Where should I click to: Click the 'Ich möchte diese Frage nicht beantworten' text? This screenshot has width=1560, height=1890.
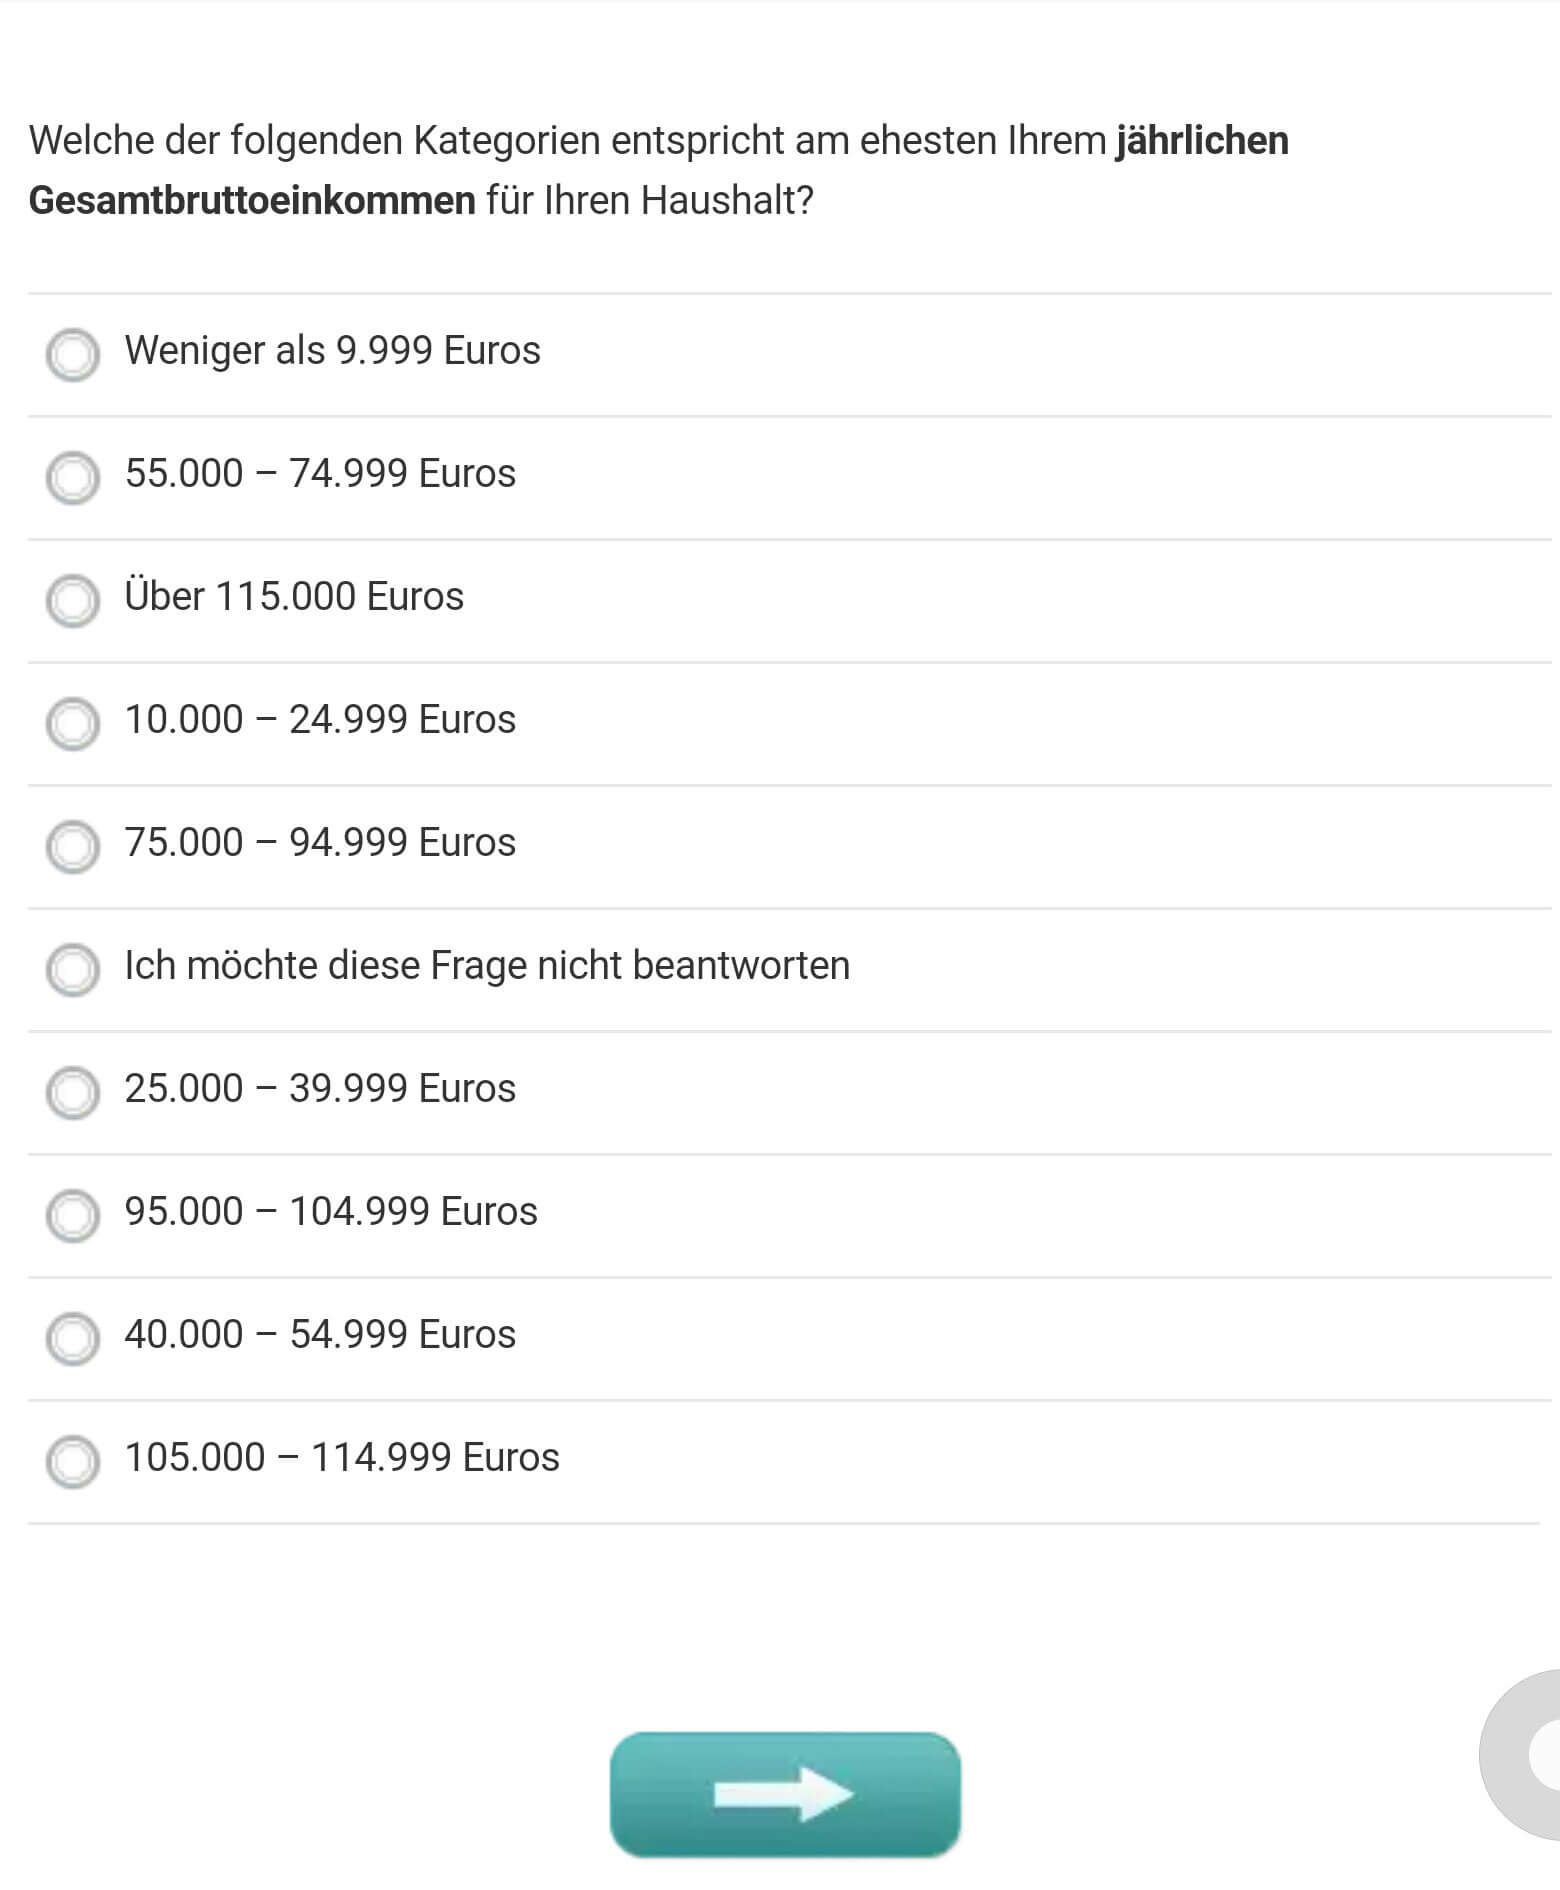[487, 965]
